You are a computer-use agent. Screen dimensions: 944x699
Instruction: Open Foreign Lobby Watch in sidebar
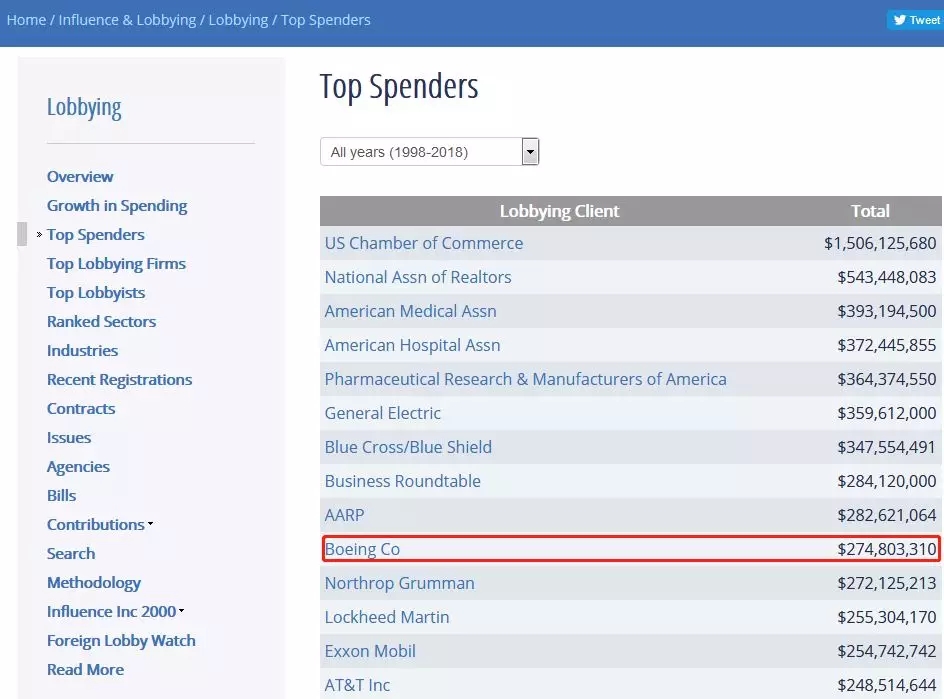[121, 641]
